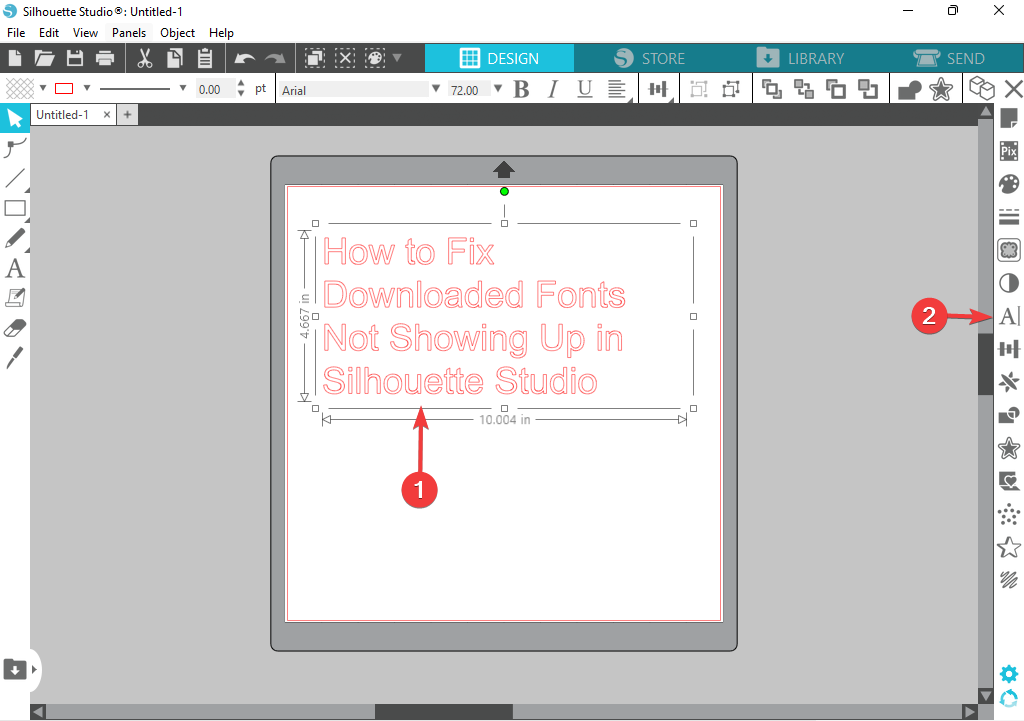Close the Untitled-1 document tab
Viewport: 1024px width, 721px height.
tap(107, 114)
